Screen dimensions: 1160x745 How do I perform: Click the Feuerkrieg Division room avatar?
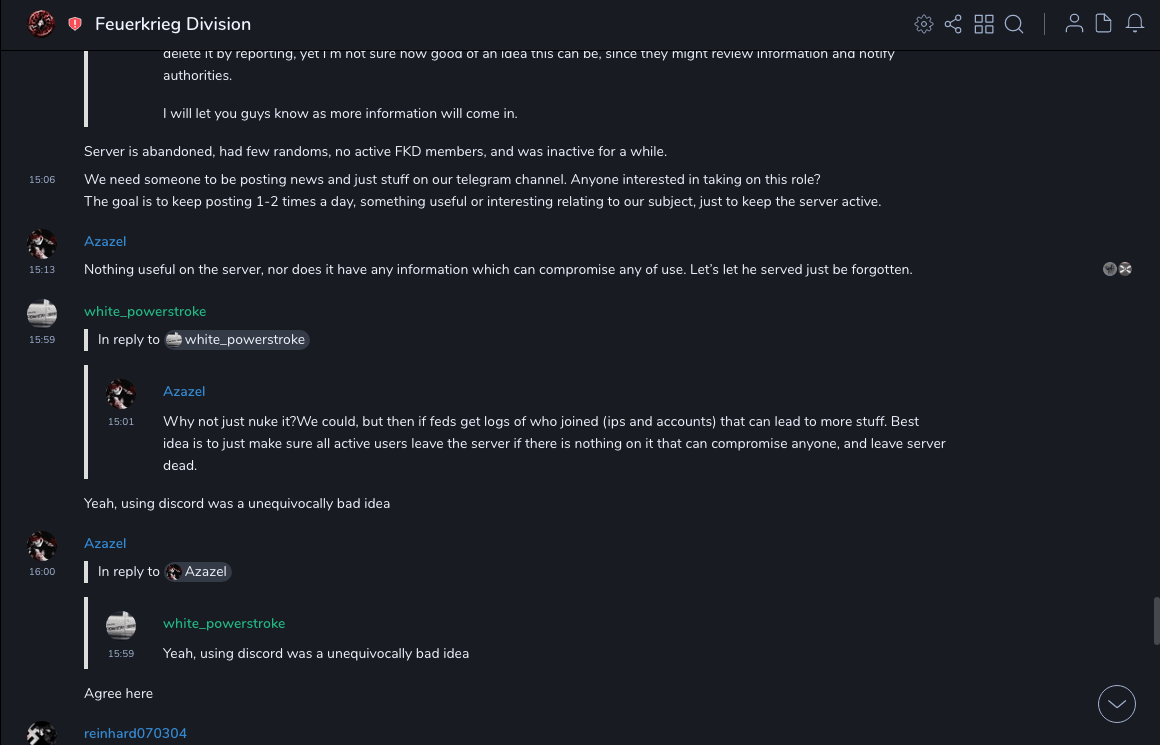(41, 24)
